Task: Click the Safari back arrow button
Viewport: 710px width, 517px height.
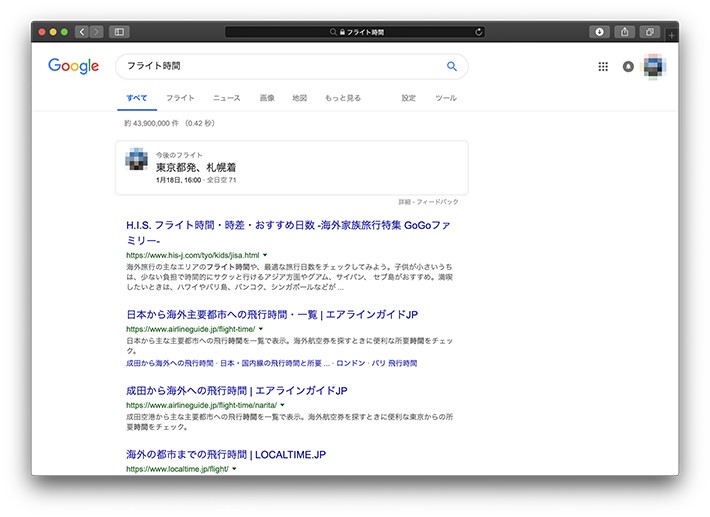Action: pyautogui.click(x=82, y=32)
